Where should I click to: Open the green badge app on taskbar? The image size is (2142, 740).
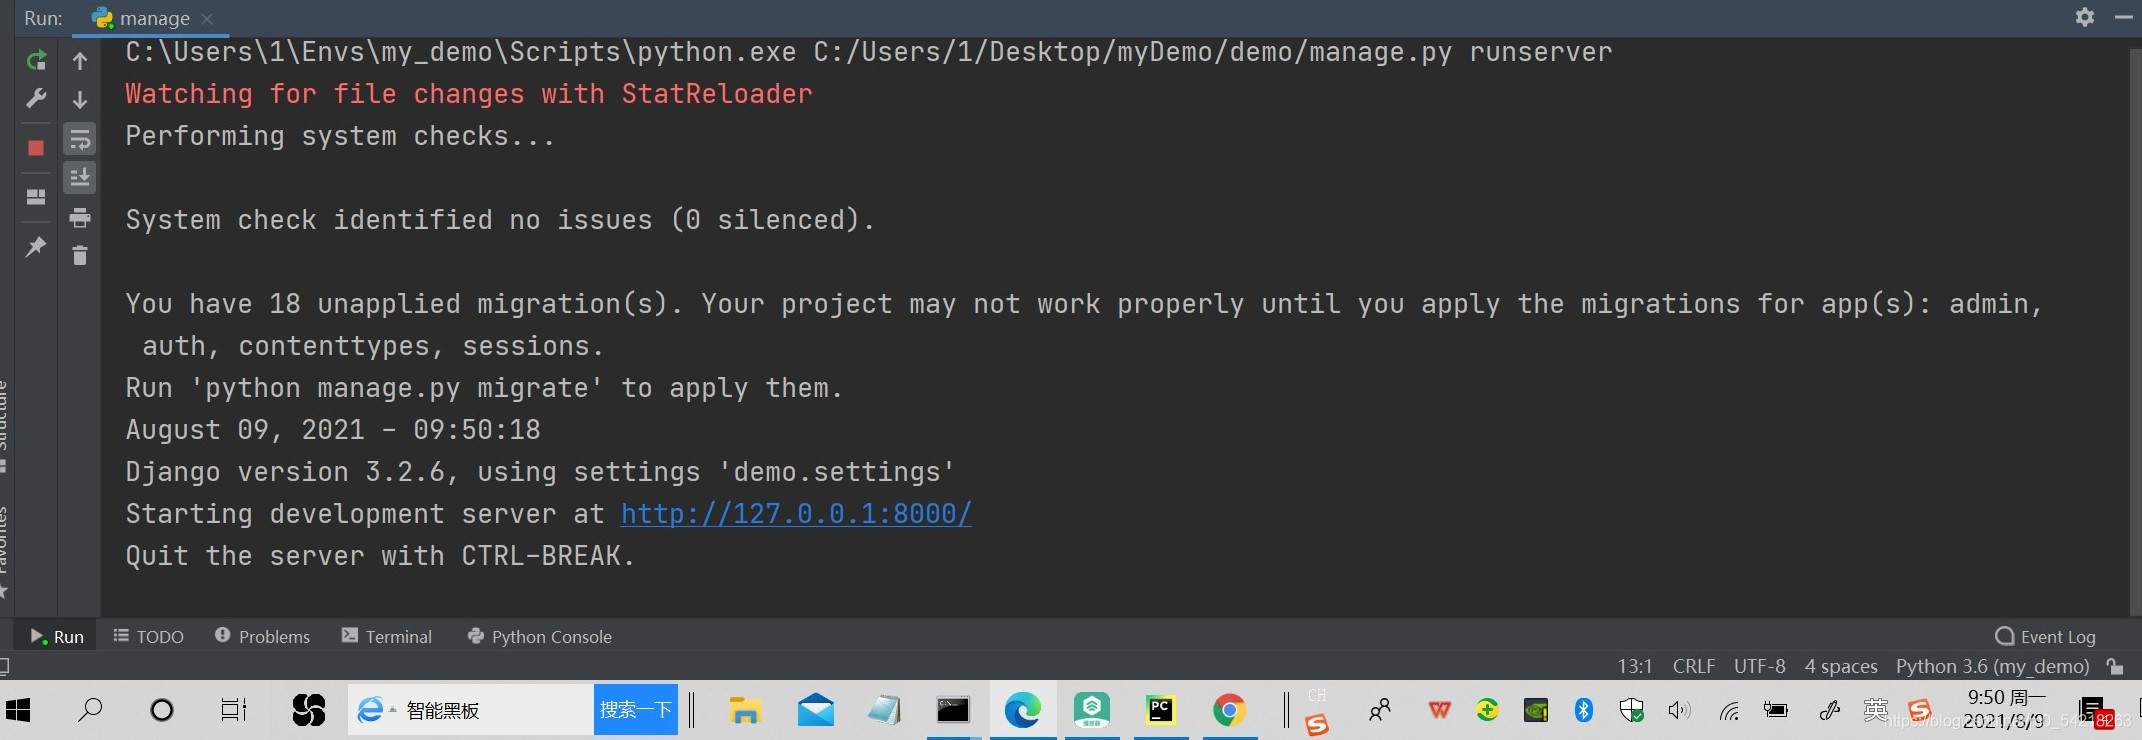1092,711
